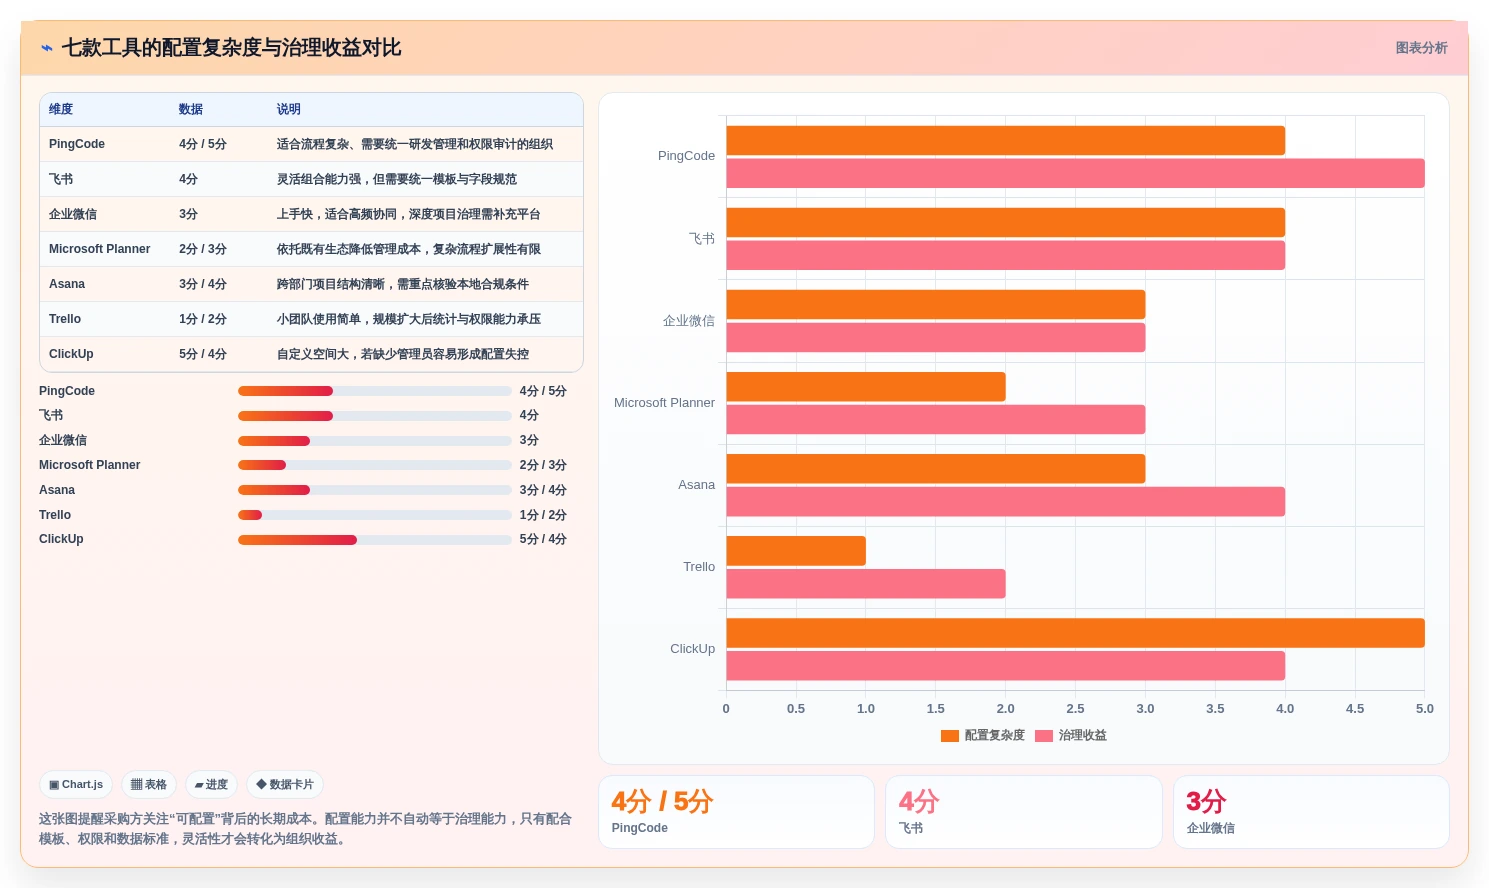Screen dimensions: 1489x888
Task: Select the Chart.js tag chip
Action: (x=76, y=785)
